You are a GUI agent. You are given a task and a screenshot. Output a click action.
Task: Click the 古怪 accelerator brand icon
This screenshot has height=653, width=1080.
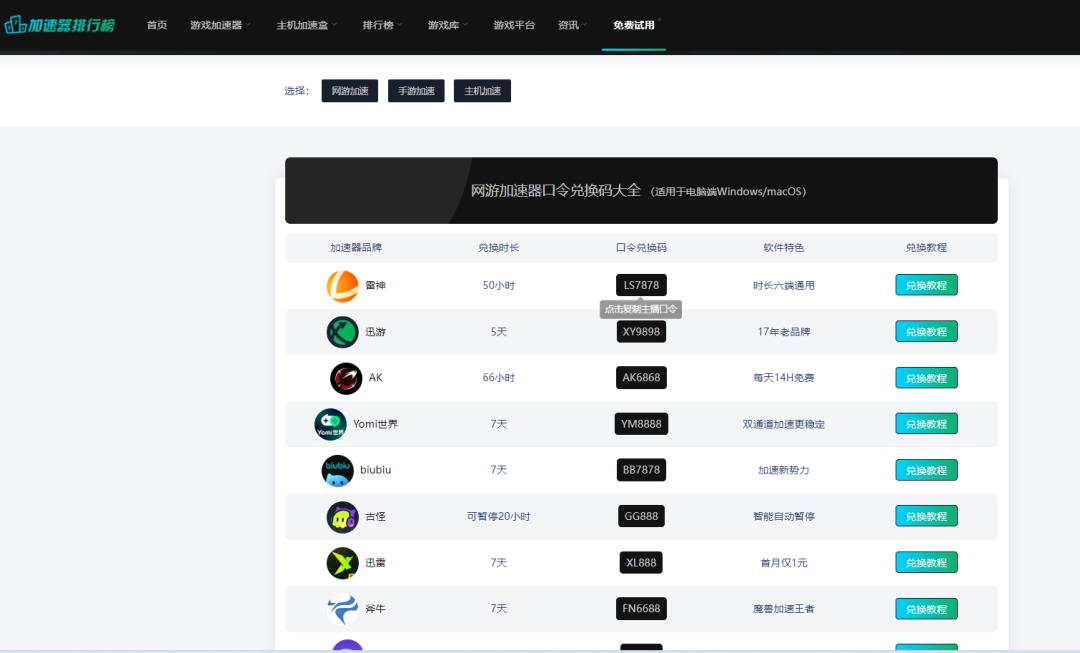[342, 517]
